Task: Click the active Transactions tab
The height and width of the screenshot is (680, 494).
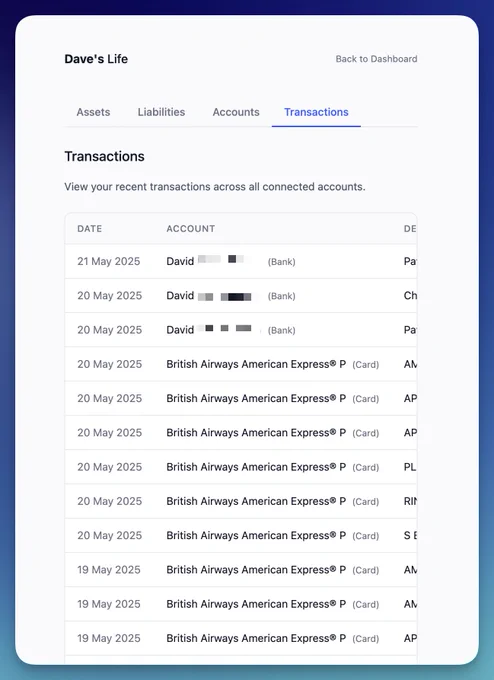Action: (x=316, y=112)
